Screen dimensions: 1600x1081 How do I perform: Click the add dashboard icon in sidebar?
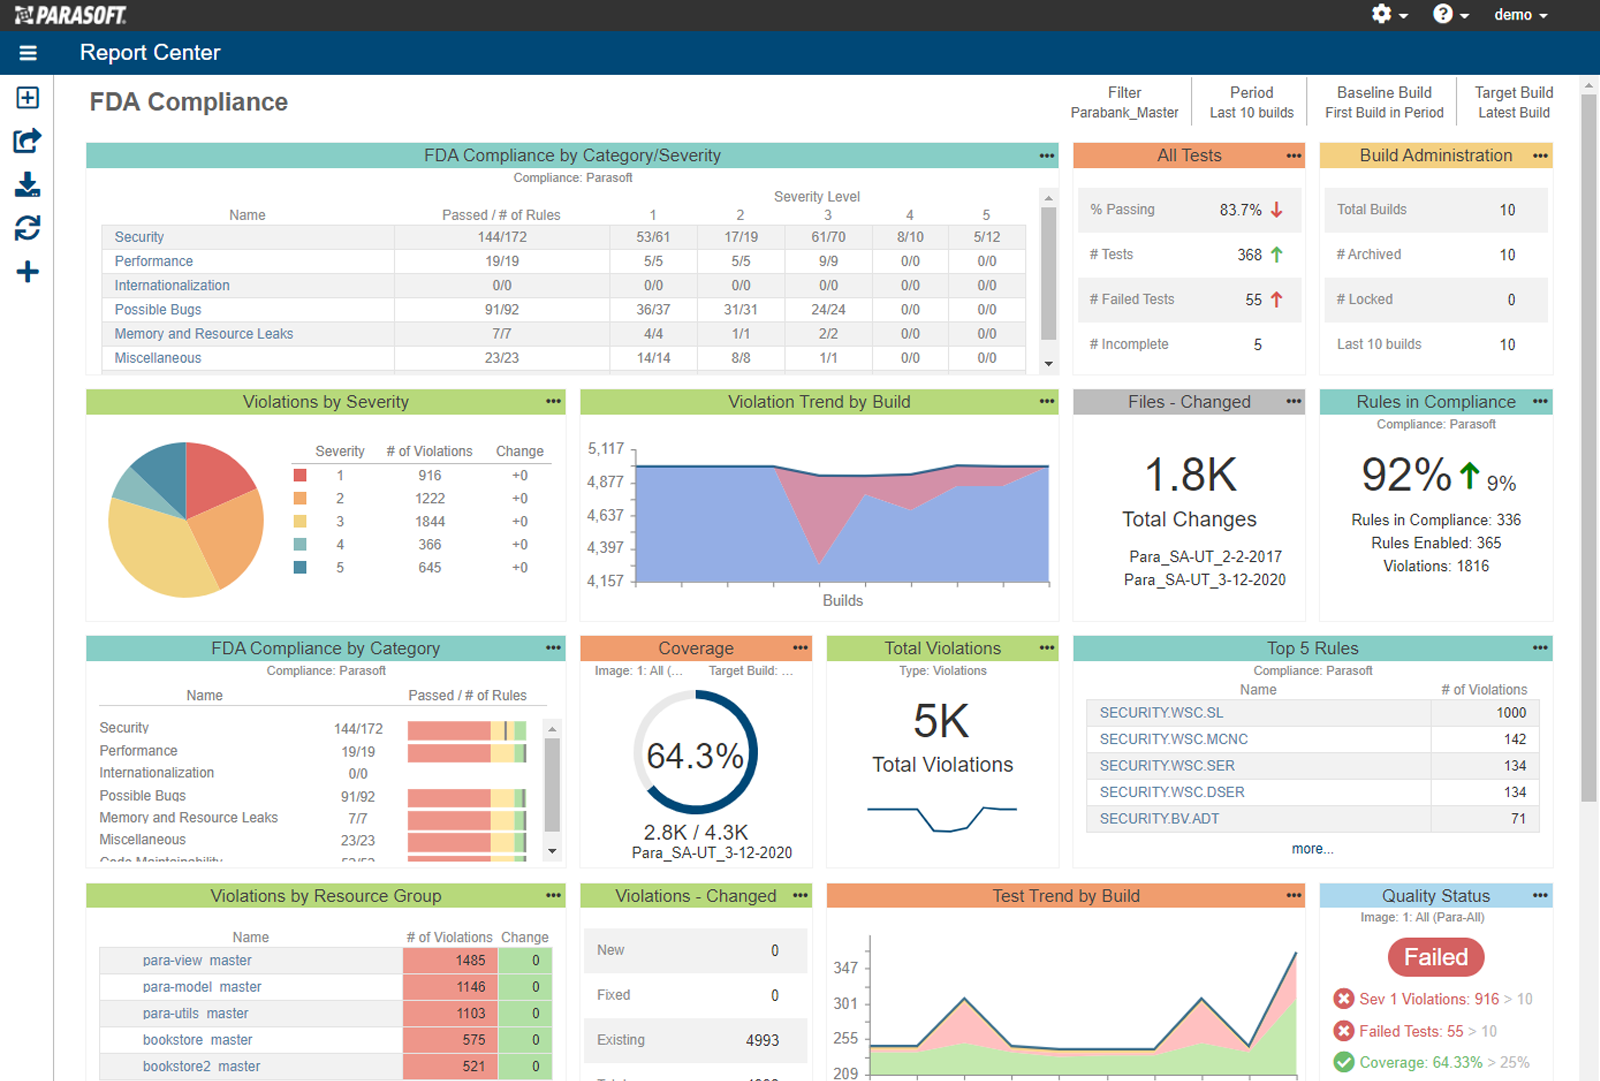[28, 97]
